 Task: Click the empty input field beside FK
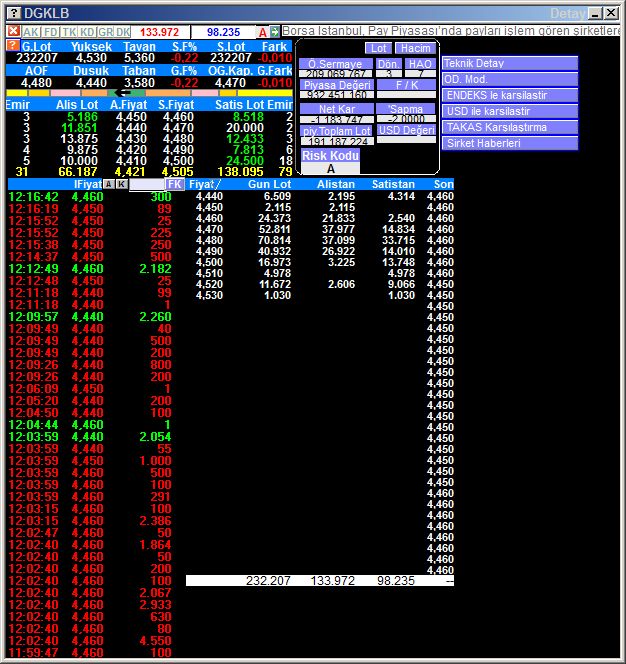pyautogui.click(x=147, y=184)
